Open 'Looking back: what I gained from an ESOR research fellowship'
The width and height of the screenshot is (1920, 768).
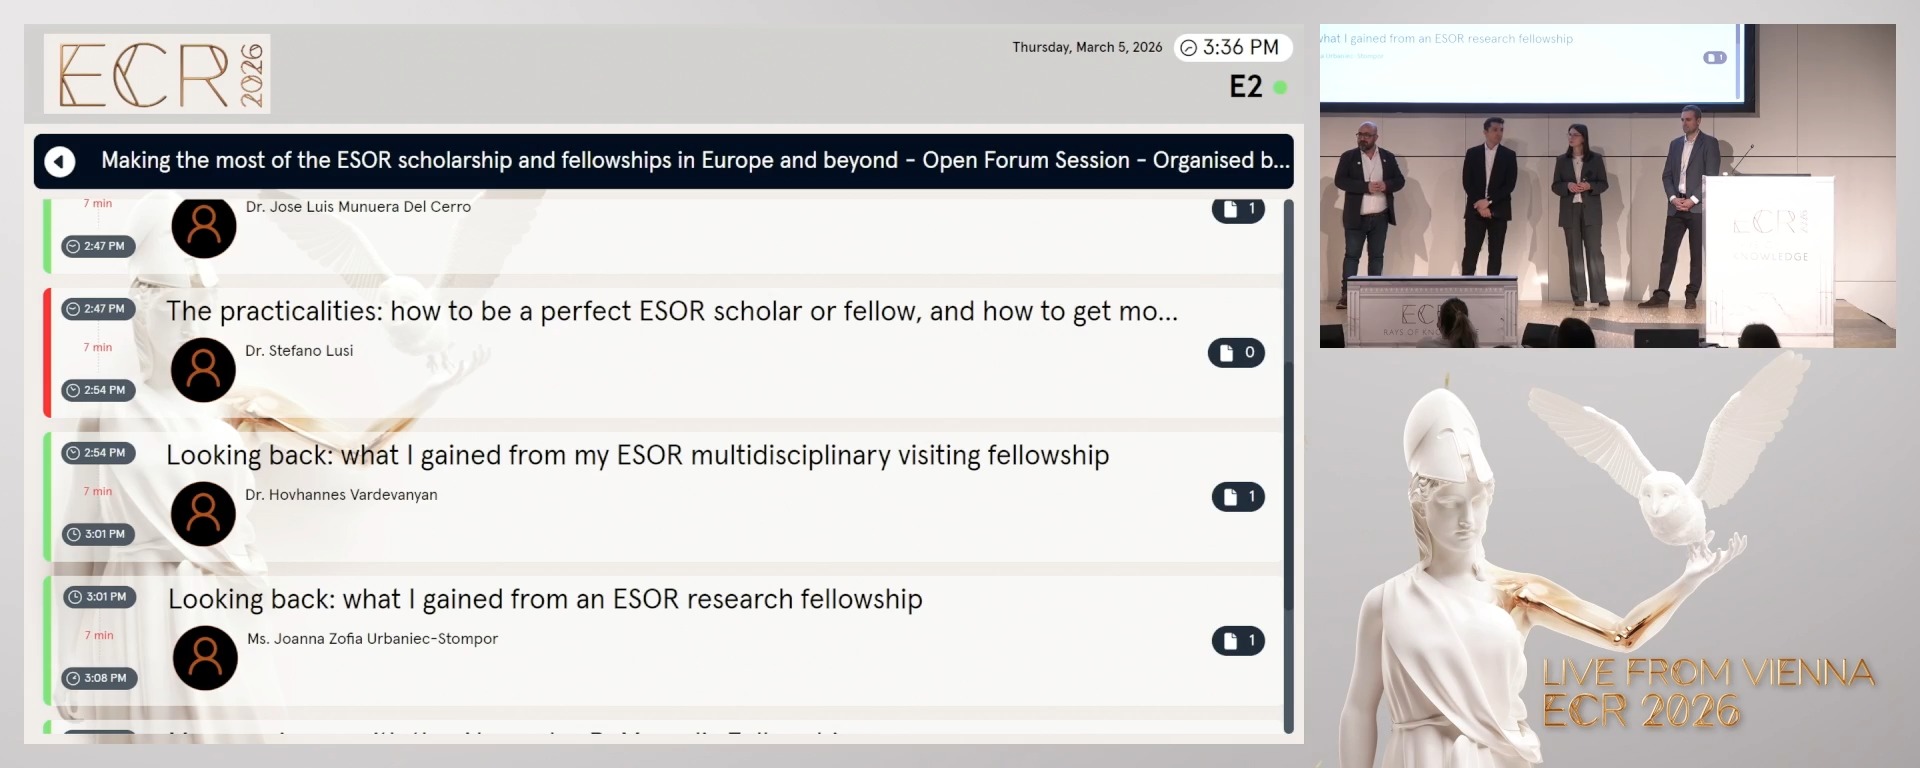click(x=545, y=599)
